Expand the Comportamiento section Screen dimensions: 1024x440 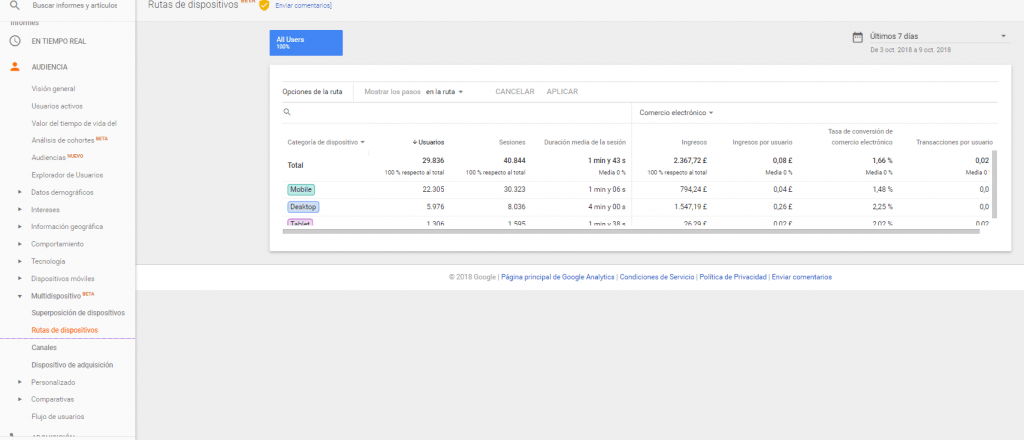tap(20, 244)
